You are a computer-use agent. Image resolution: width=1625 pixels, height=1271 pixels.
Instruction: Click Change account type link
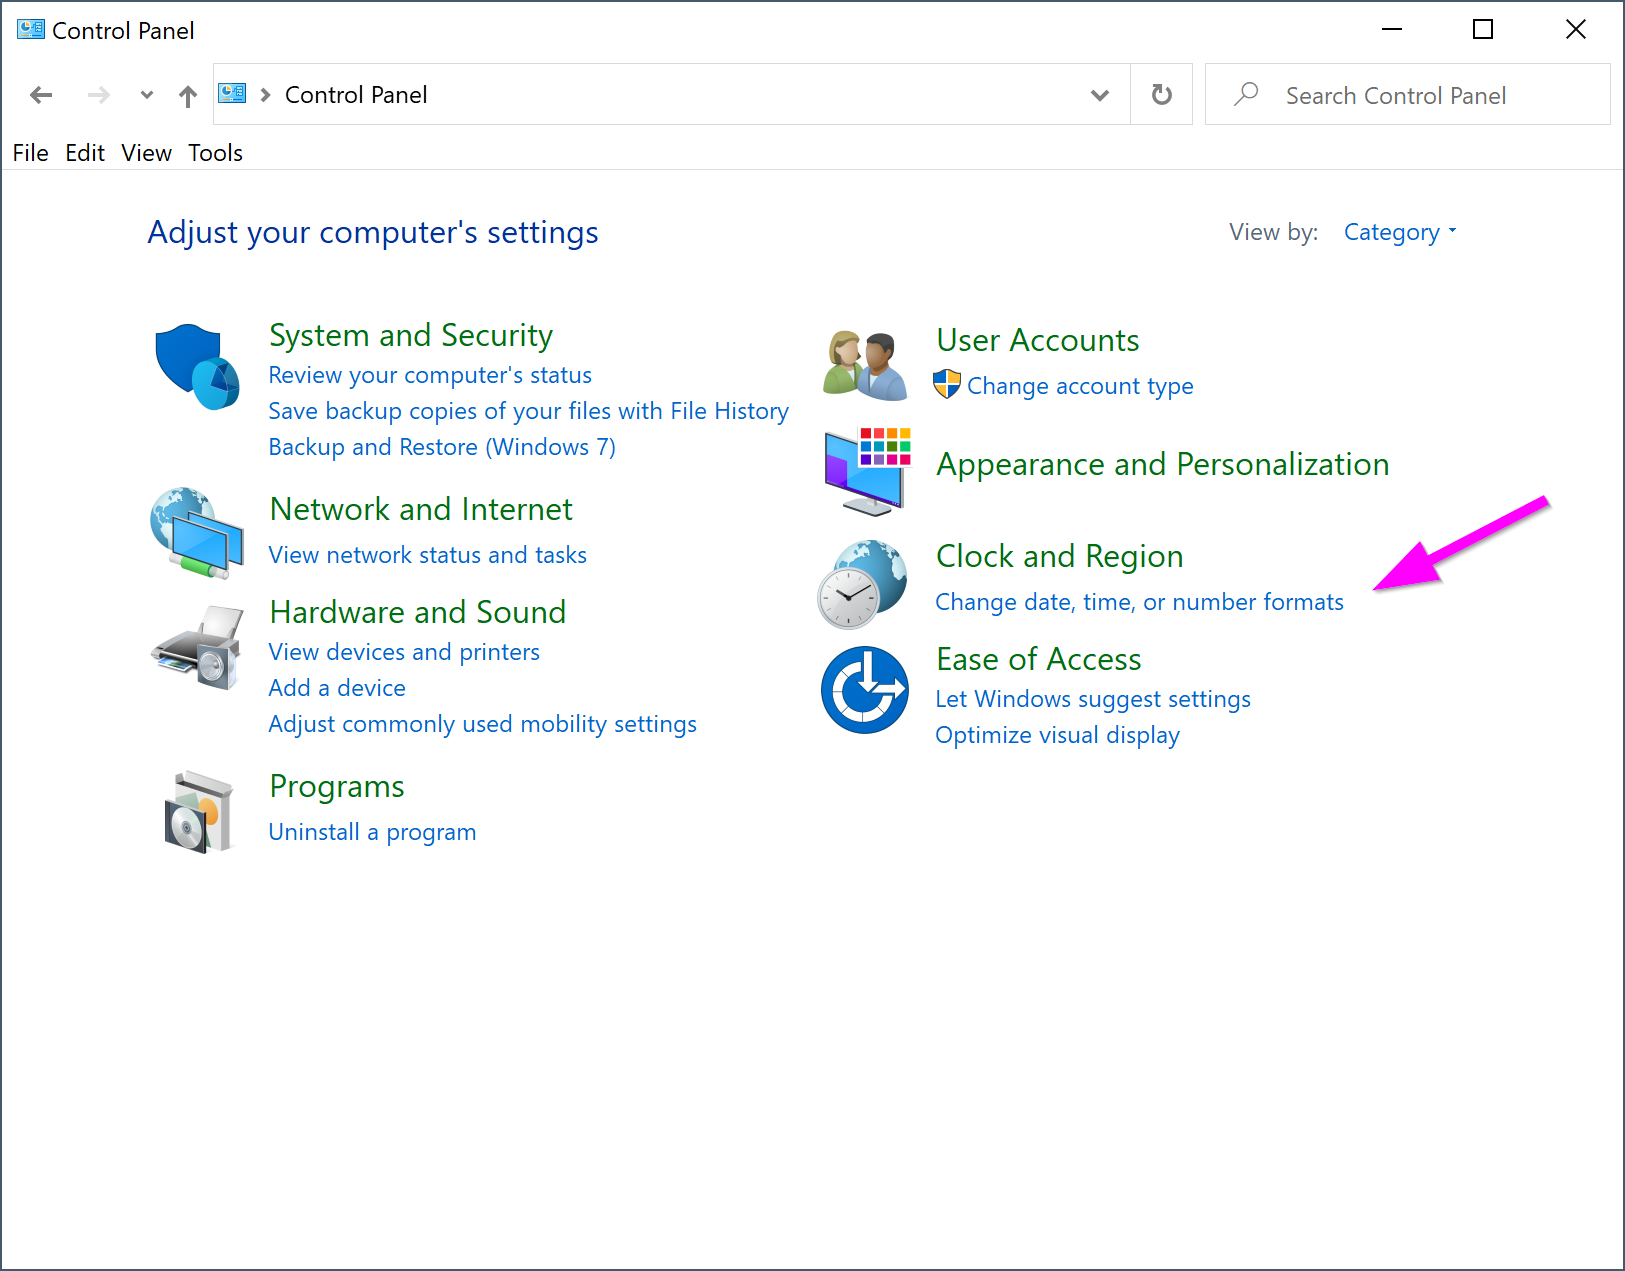click(1080, 386)
